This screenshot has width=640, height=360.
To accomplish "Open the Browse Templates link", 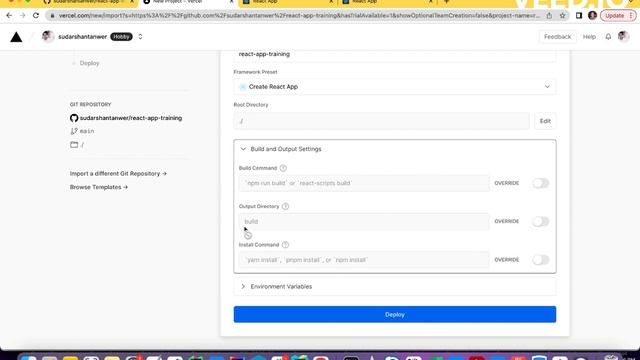I will 99,187.
